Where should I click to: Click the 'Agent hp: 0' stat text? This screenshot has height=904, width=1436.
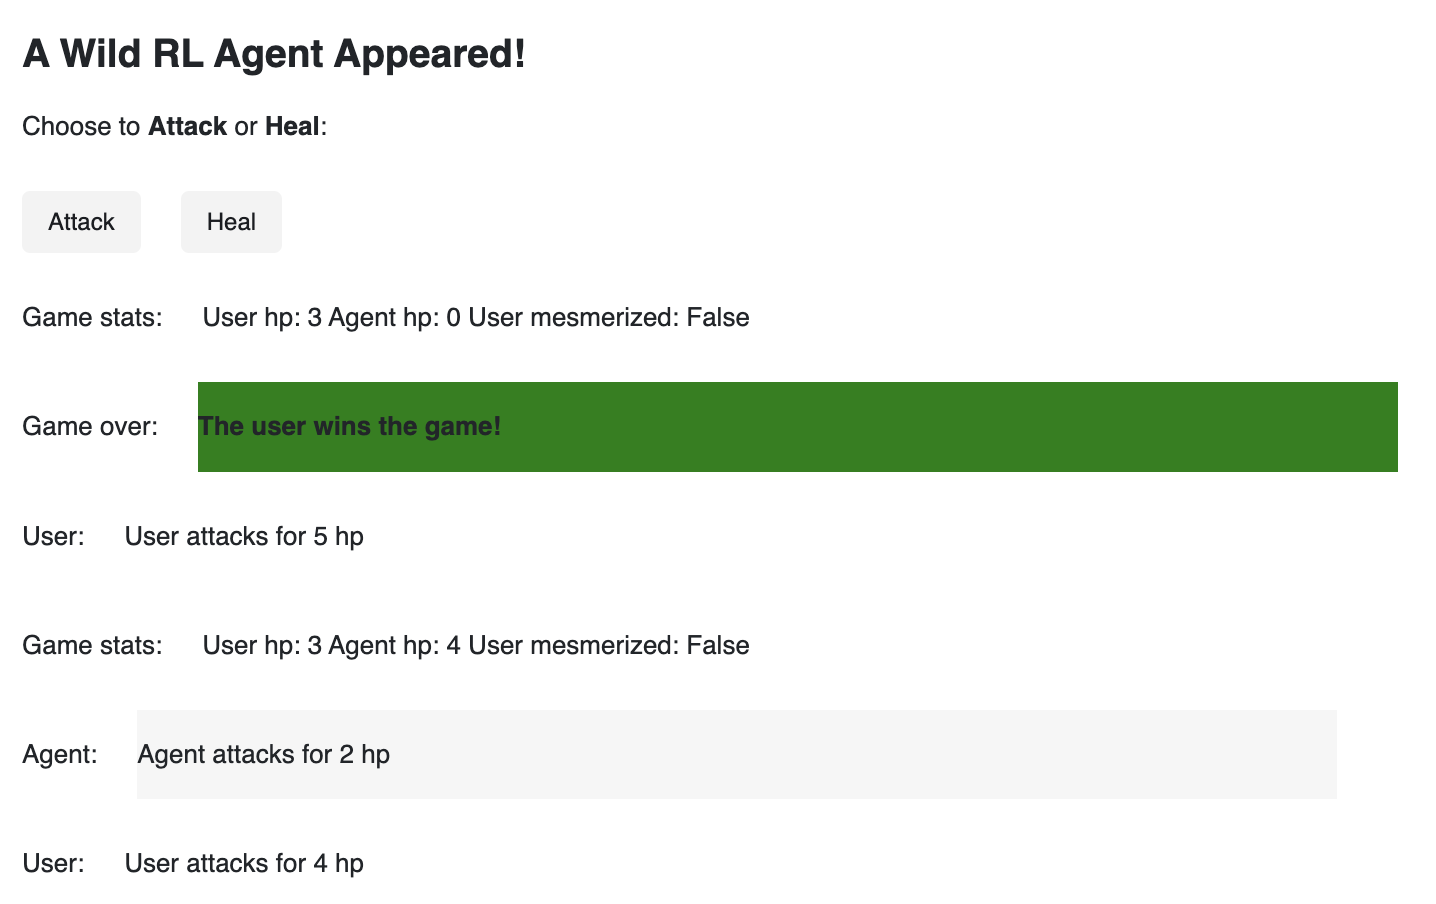click(394, 318)
